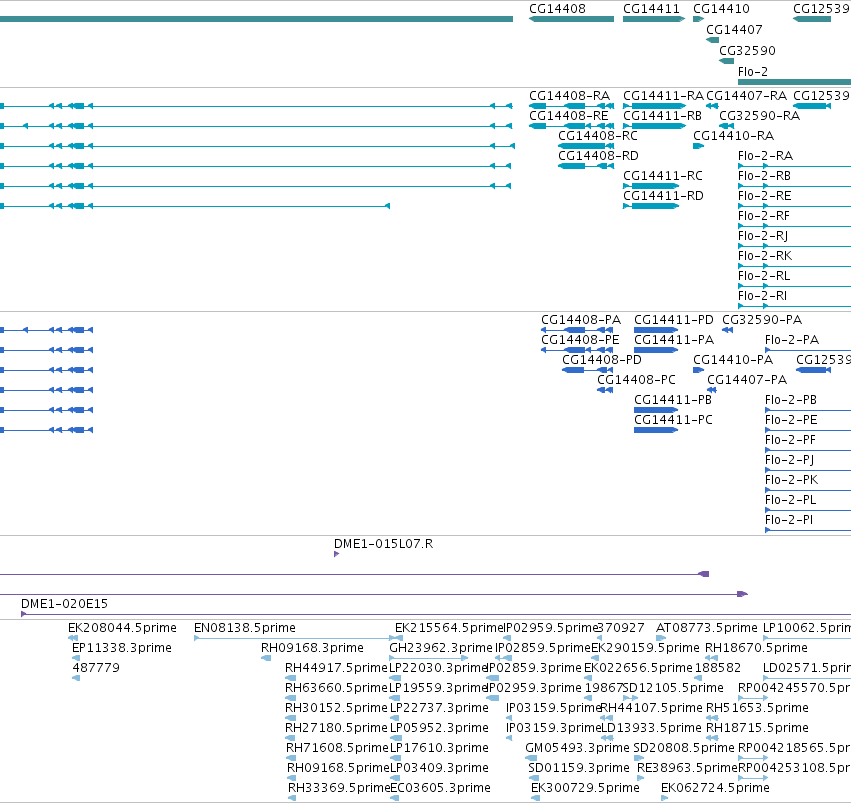Screen dimensions: 851x803
Task: Select transcript label Flo-2-RL
Action: point(764,276)
